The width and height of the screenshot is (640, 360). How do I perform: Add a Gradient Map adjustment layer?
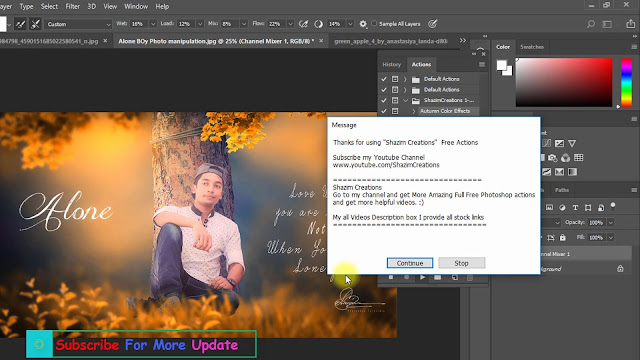click(572, 172)
